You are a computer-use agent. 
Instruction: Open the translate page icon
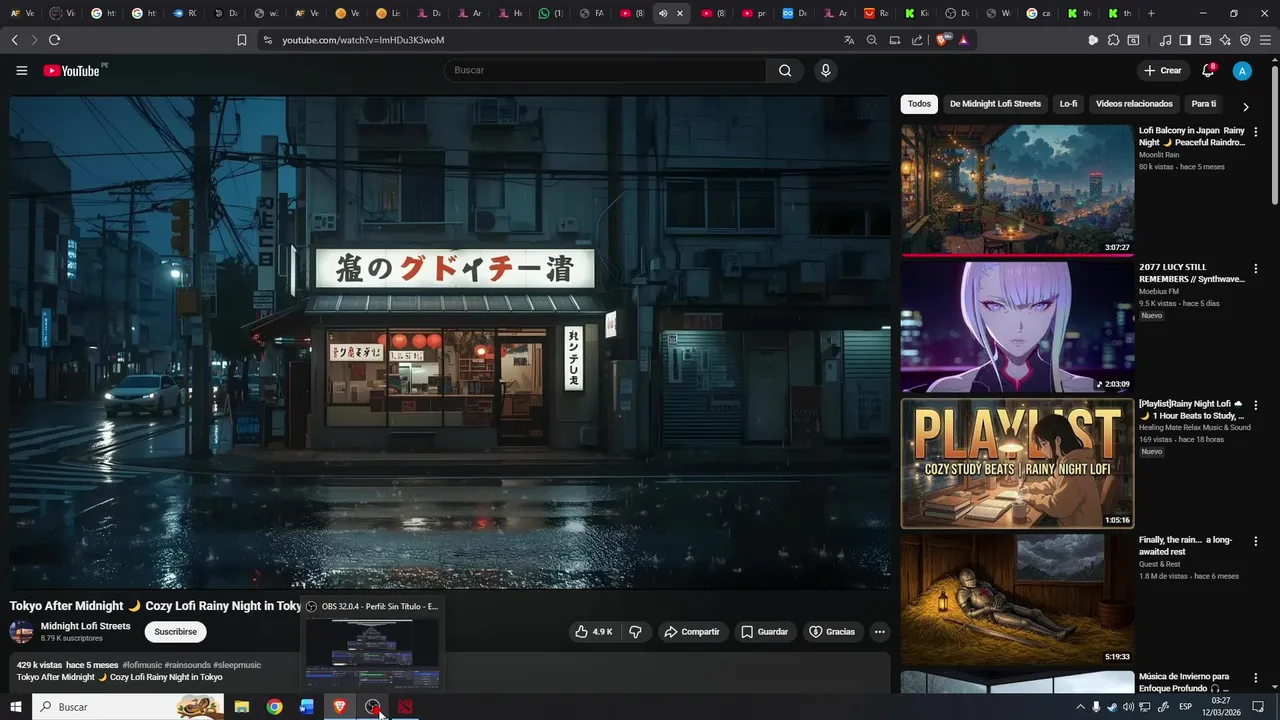click(x=849, y=40)
